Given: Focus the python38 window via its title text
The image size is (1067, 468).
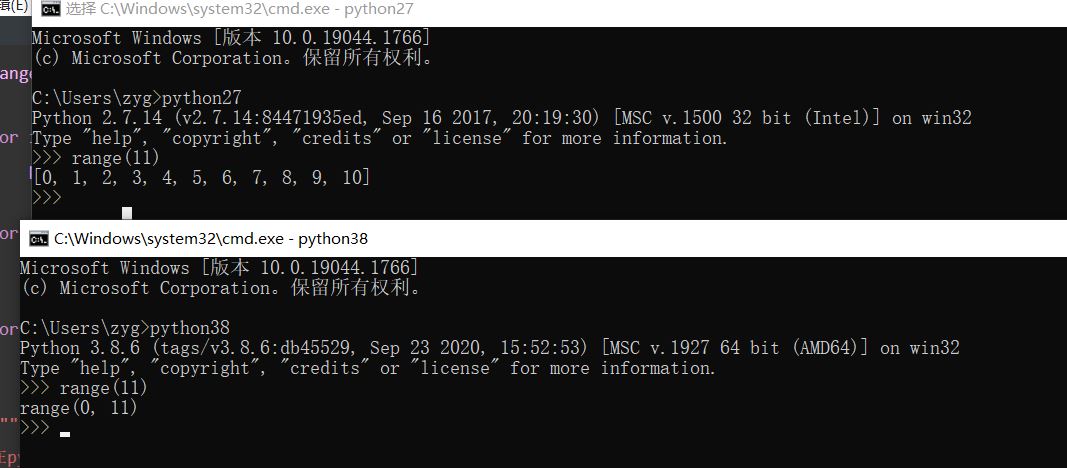Looking at the screenshot, I should [211, 239].
